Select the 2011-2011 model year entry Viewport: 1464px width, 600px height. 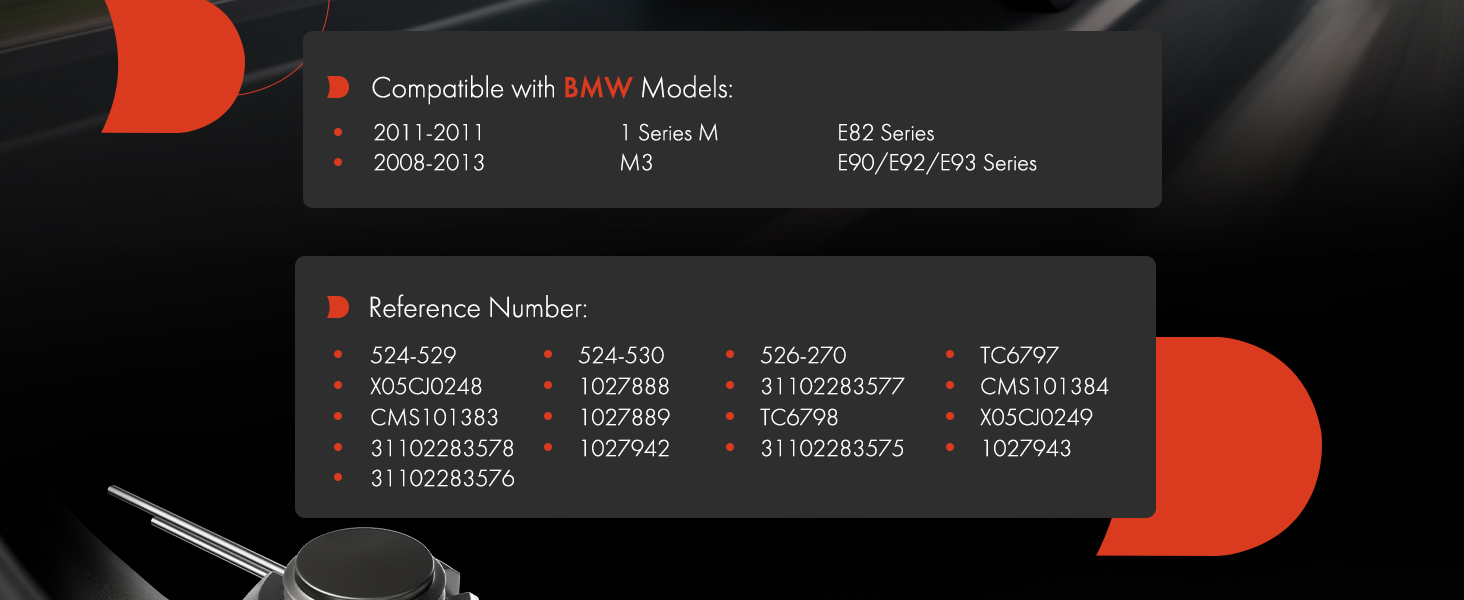tap(429, 133)
